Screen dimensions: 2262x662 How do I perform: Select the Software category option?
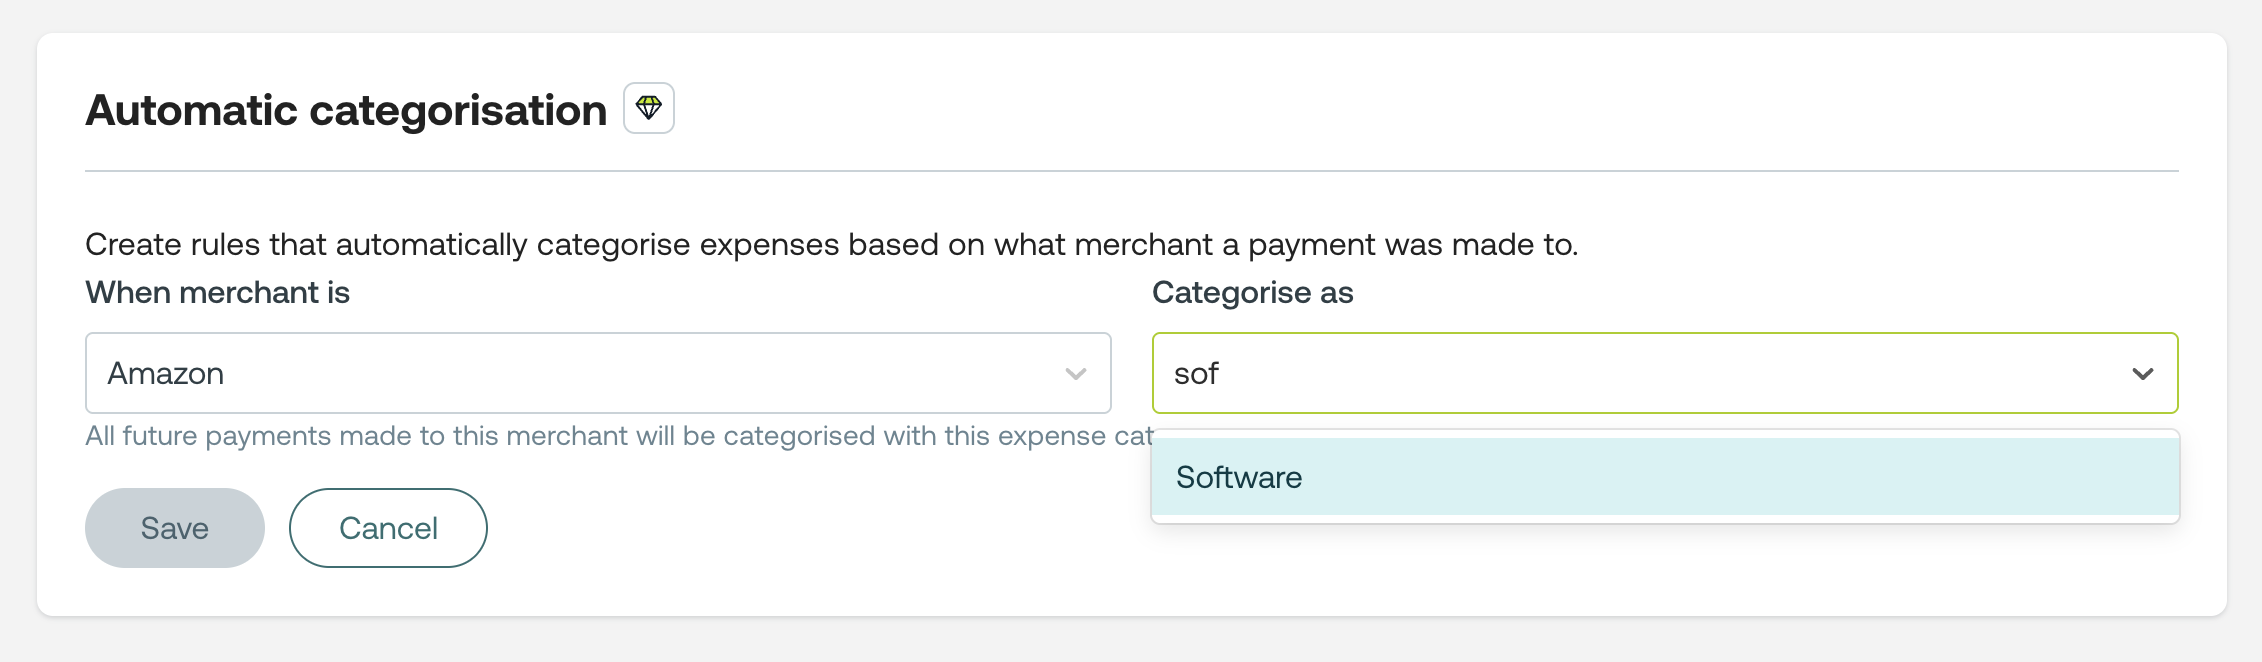coord(1240,477)
